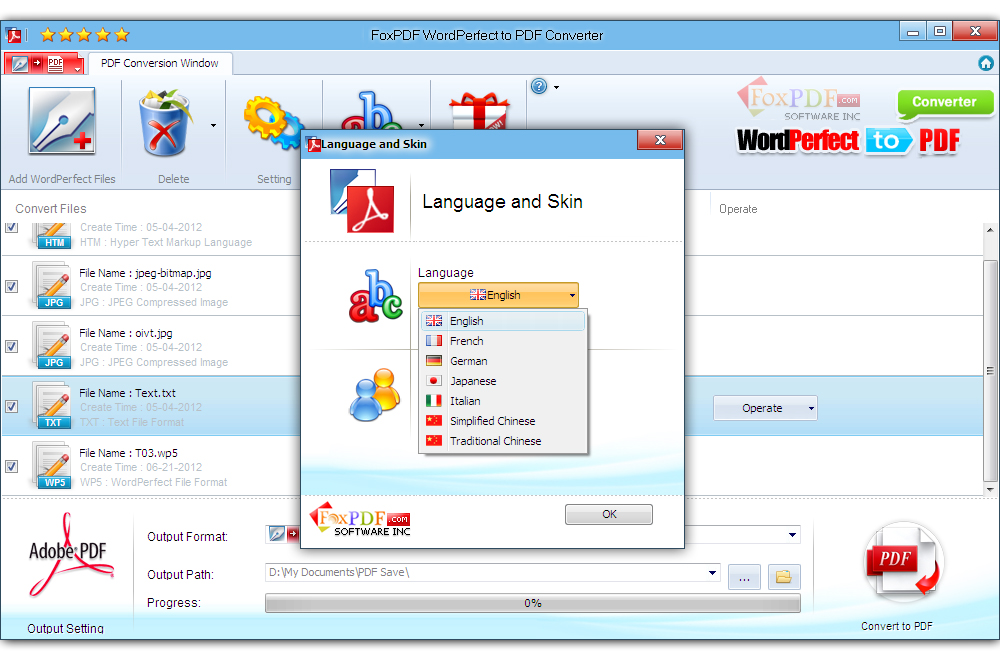Click the file list scroll up arrow
1000x661 pixels.
click(x=990, y=230)
